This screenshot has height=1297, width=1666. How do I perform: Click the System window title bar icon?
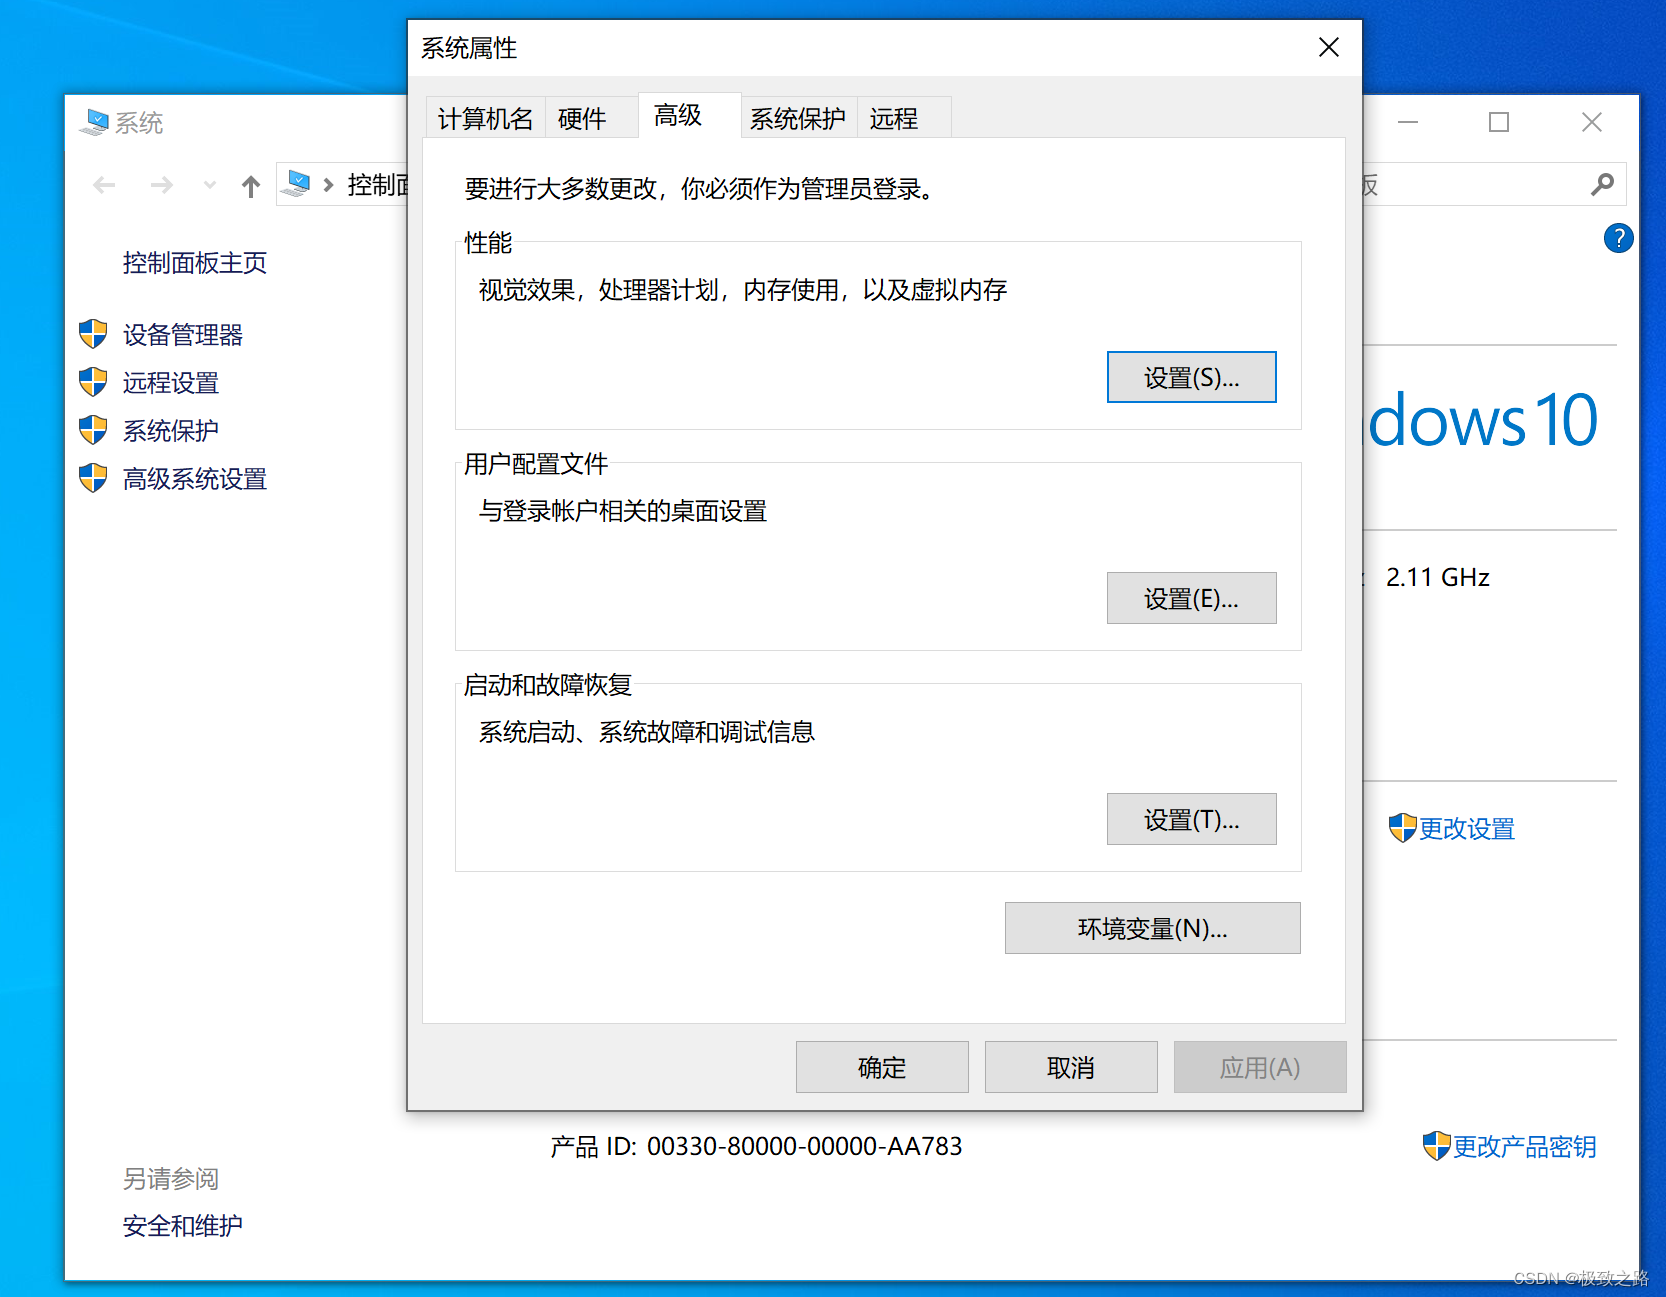pyautogui.click(x=94, y=122)
